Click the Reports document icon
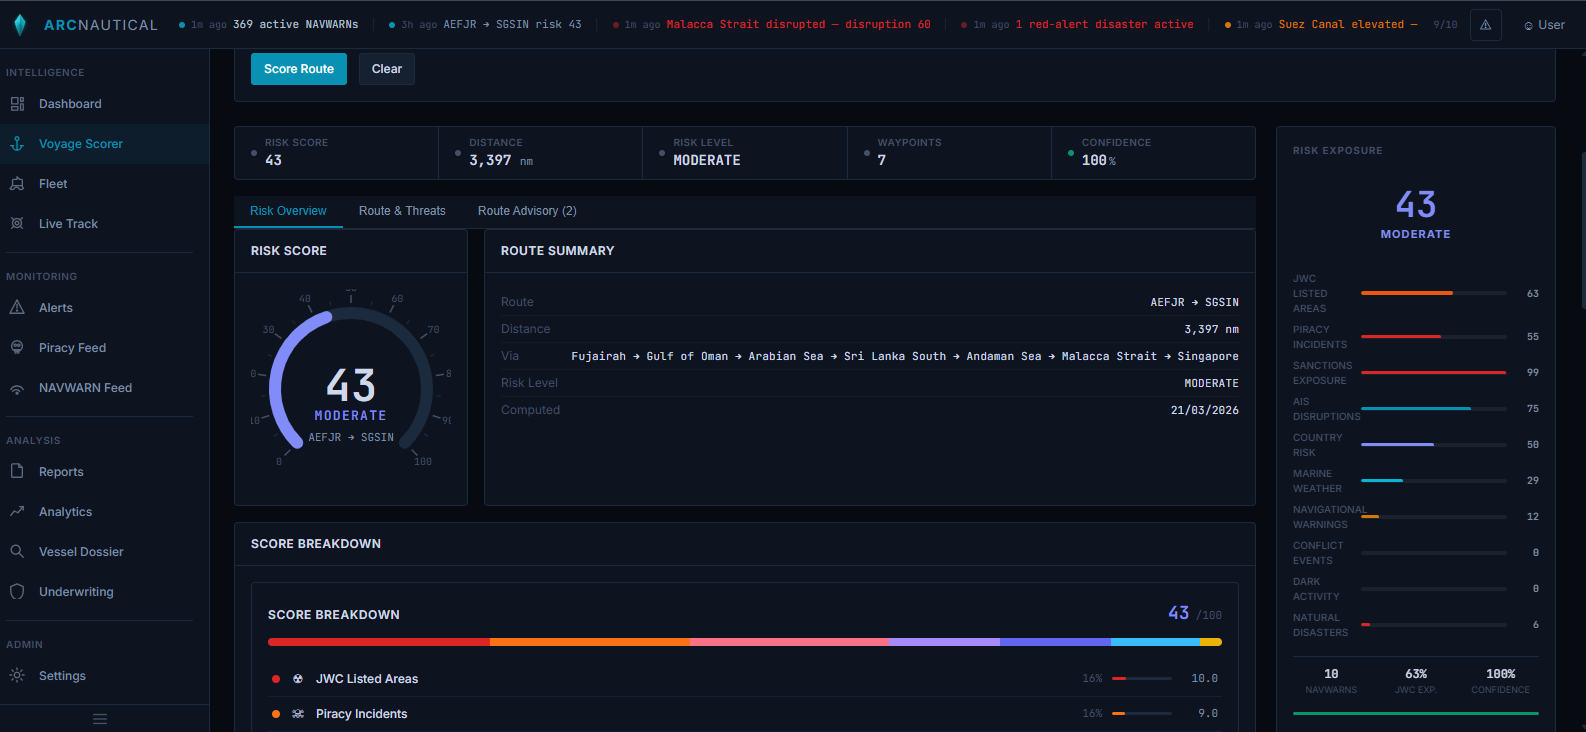The width and height of the screenshot is (1586, 732). [x=17, y=472]
